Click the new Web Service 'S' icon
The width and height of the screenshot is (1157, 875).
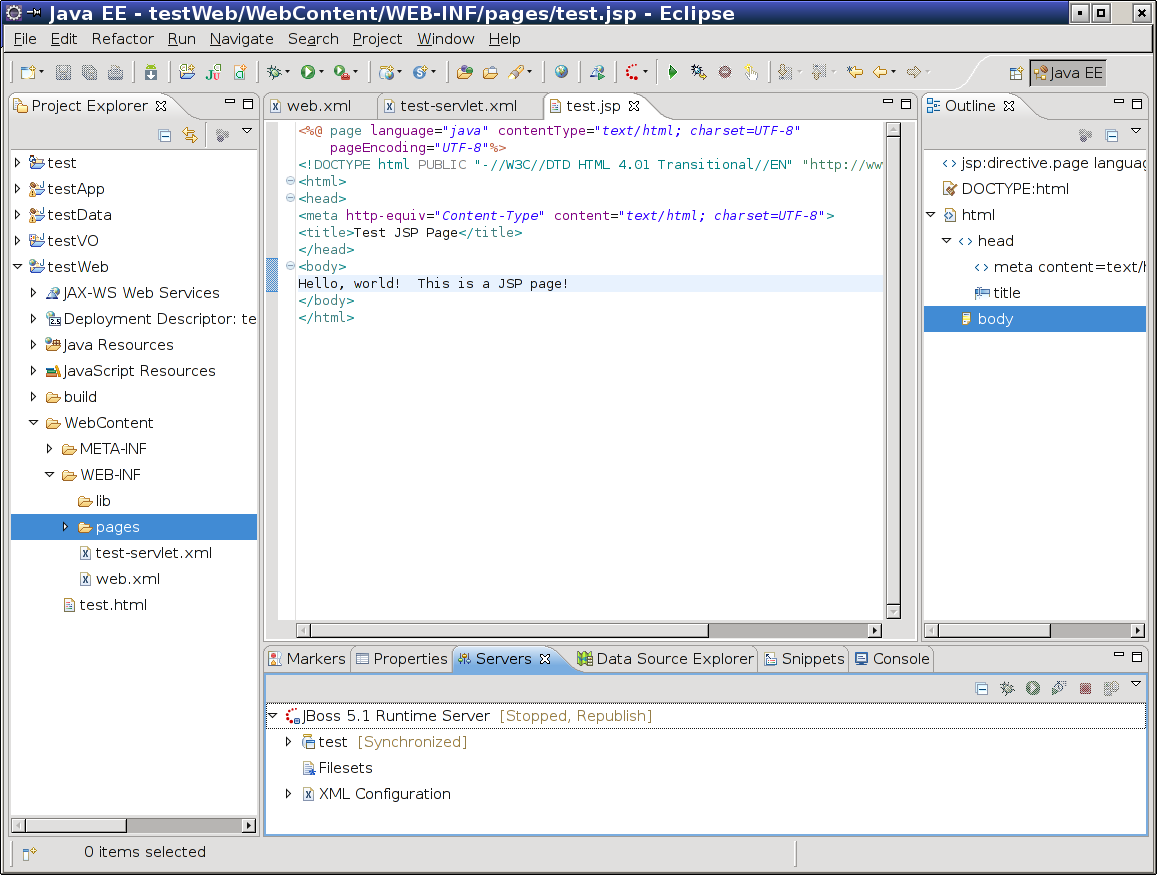pos(420,72)
